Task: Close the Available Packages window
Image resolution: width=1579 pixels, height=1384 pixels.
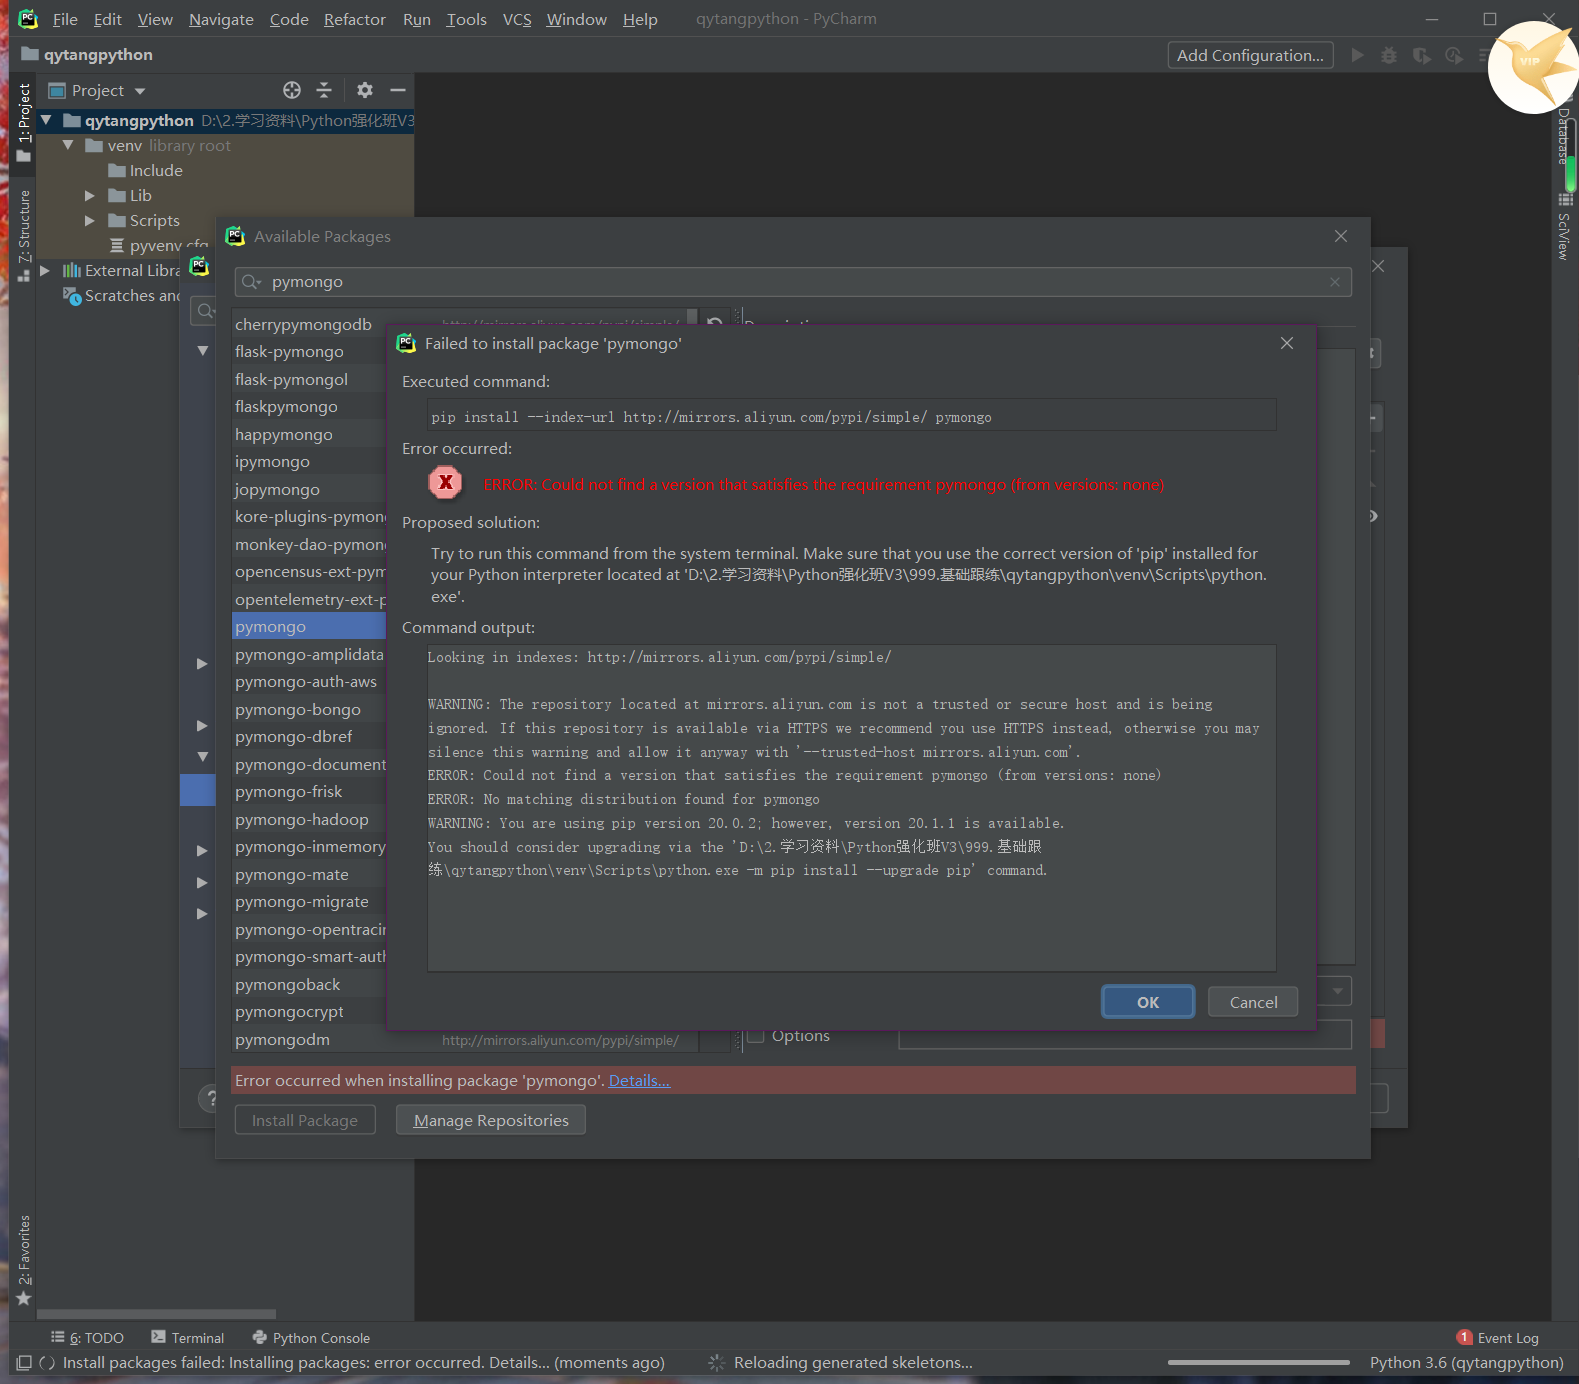Action: [1341, 236]
